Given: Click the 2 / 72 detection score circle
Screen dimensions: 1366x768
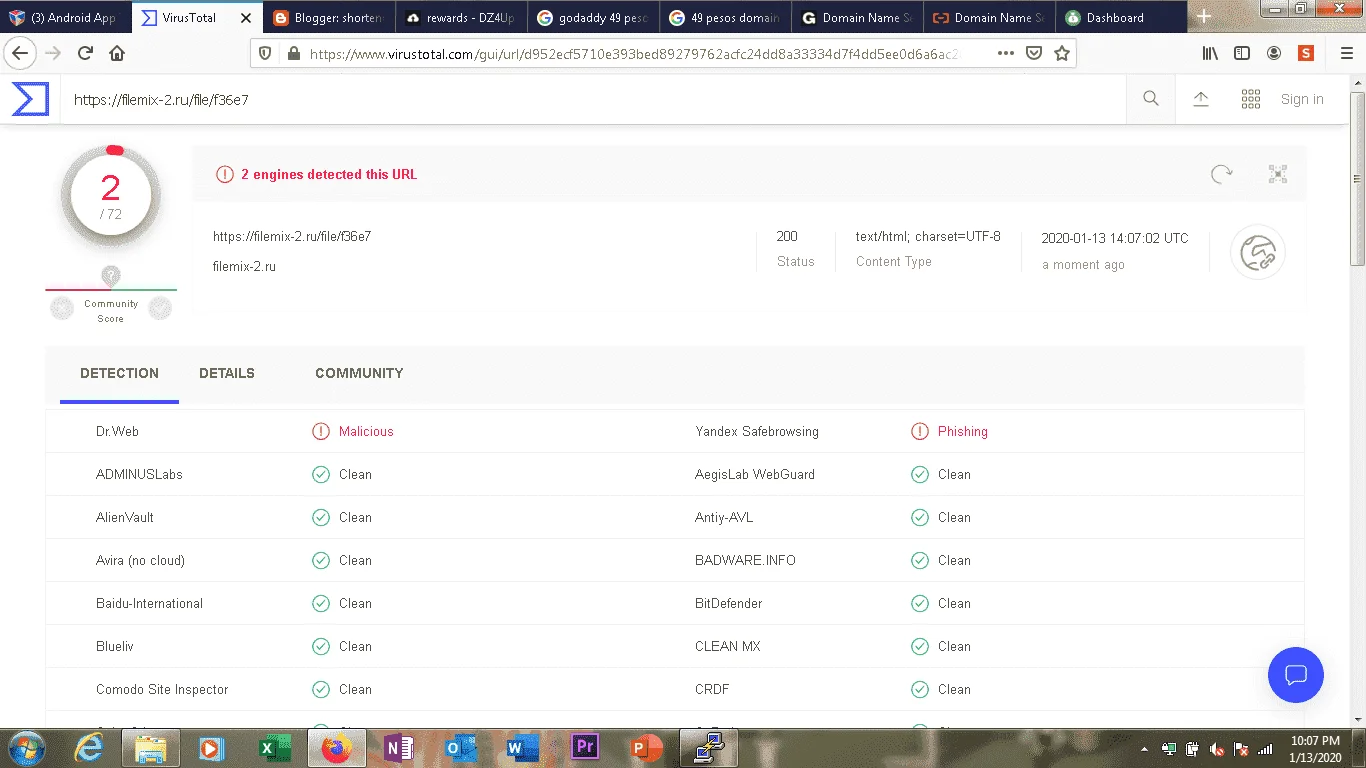Looking at the screenshot, I should [111, 196].
